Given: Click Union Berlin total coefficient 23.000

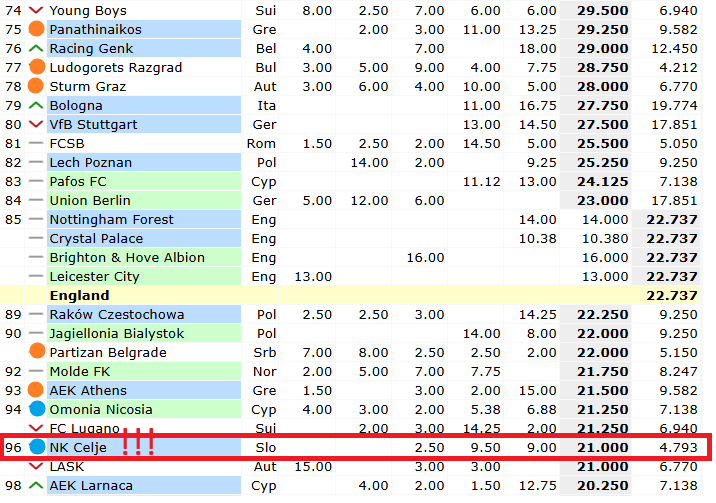Looking at the screenshot, I should pyautogui.click(x=602, y=200).
